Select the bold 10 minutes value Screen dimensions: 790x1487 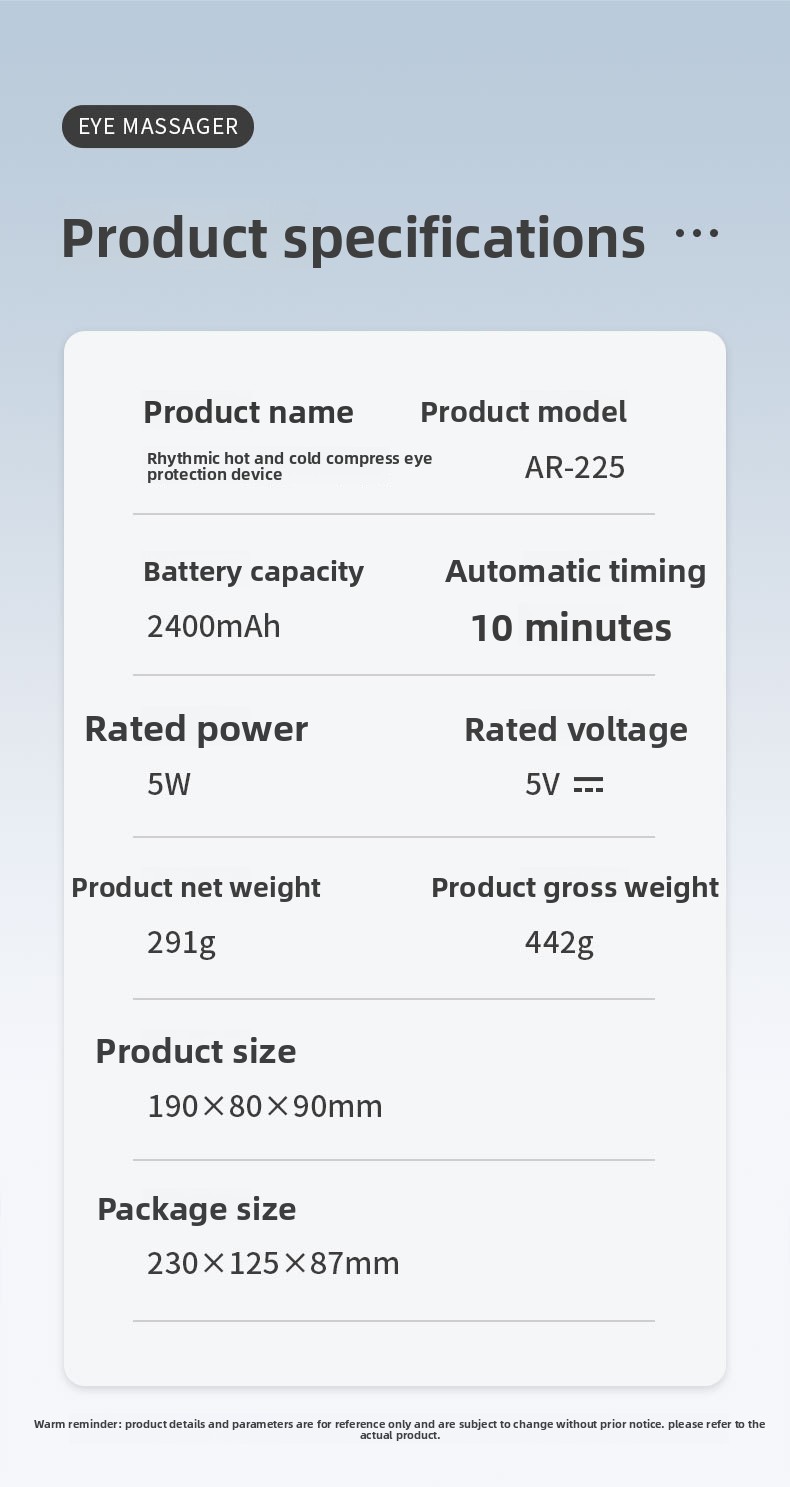click(571, 628)
